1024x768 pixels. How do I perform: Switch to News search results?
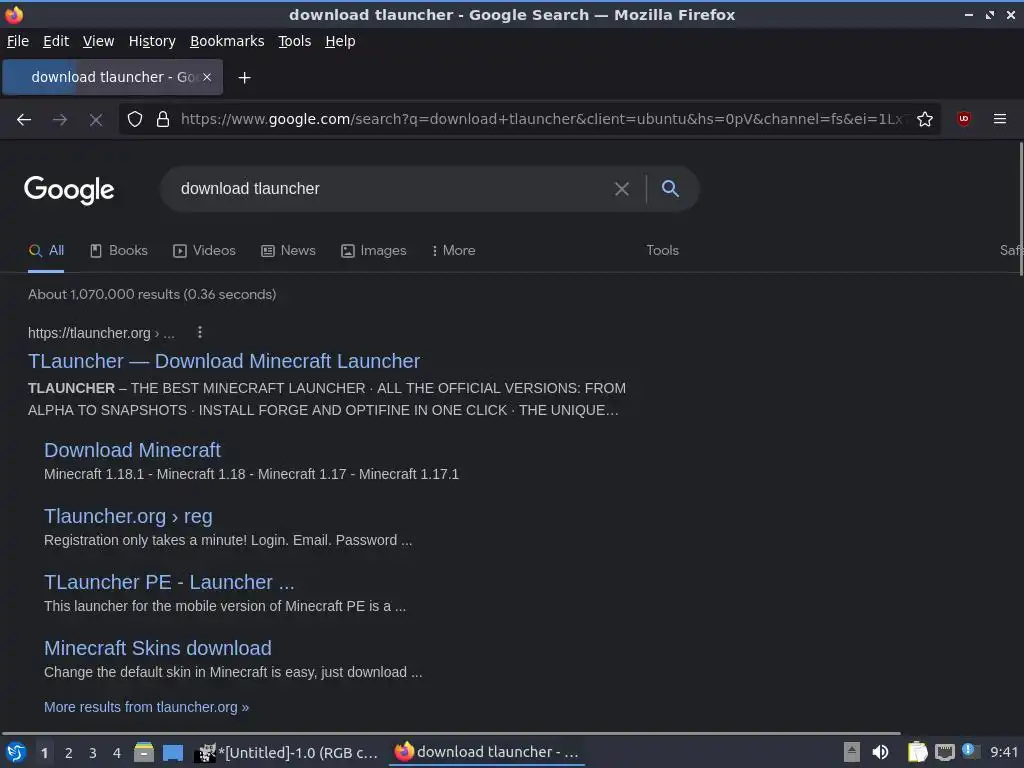click(x=288, y=251)
